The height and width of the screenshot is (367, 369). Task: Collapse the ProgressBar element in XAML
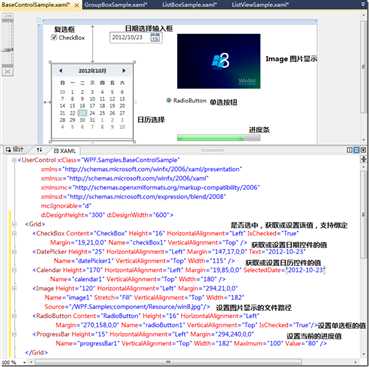(14, 334)
